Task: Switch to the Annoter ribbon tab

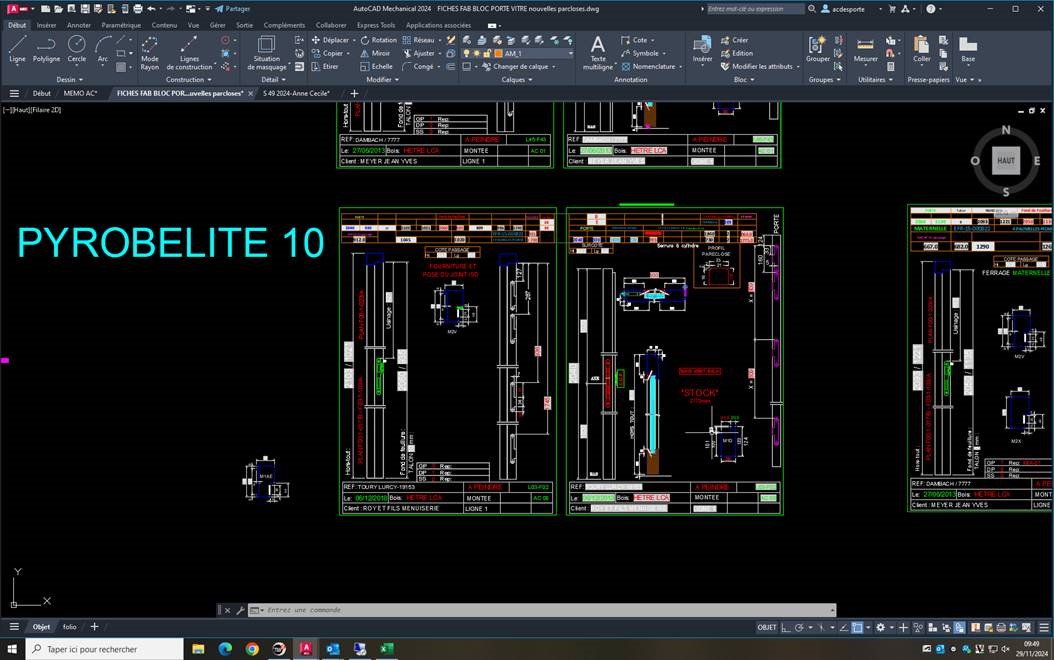Action: [79, 25]
